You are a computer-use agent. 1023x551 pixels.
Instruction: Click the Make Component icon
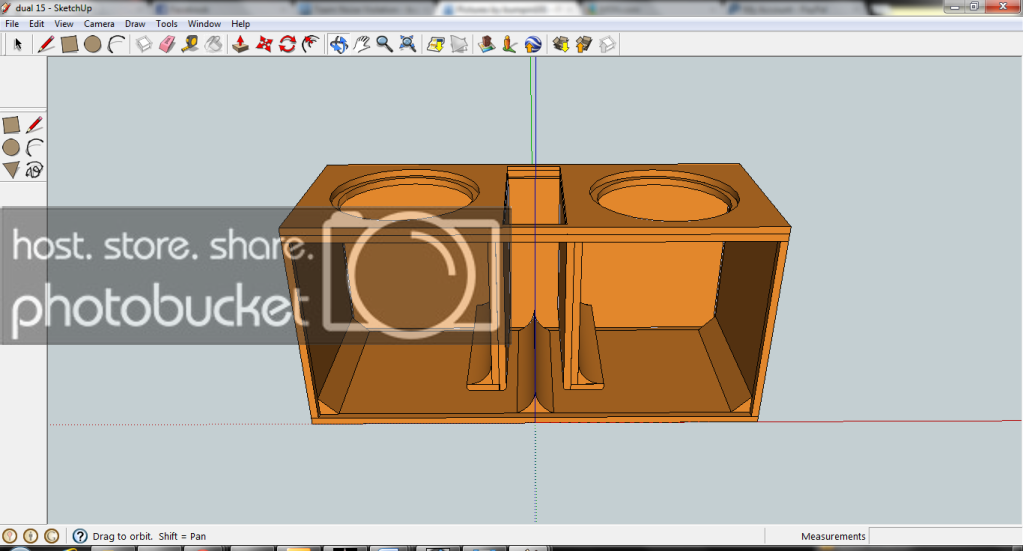(144, 44)
